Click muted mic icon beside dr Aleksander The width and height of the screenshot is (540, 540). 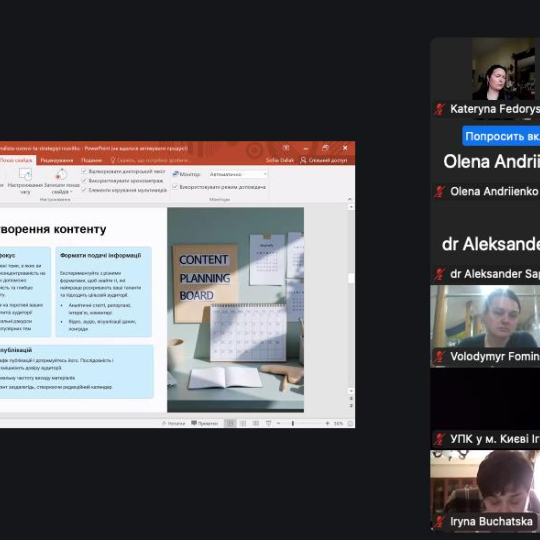439,274
